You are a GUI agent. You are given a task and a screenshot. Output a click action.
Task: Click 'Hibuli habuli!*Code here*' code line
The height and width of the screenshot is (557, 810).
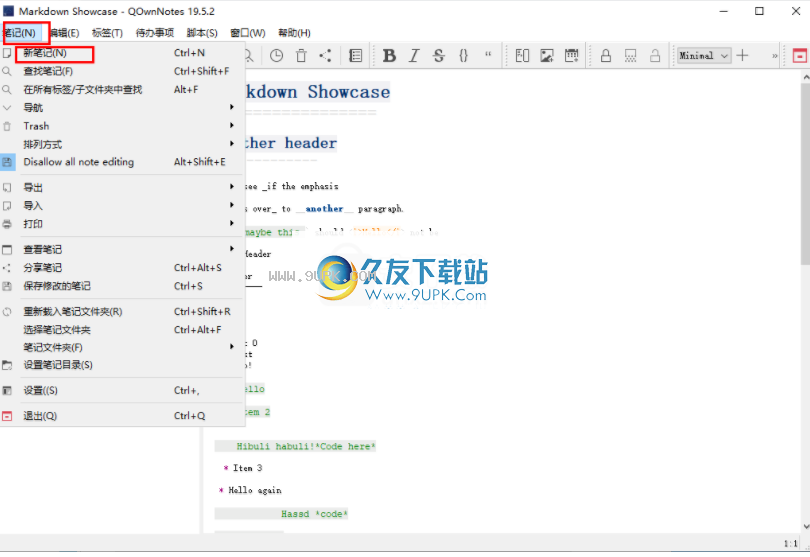pyautogui.click(x=306, y=446)
